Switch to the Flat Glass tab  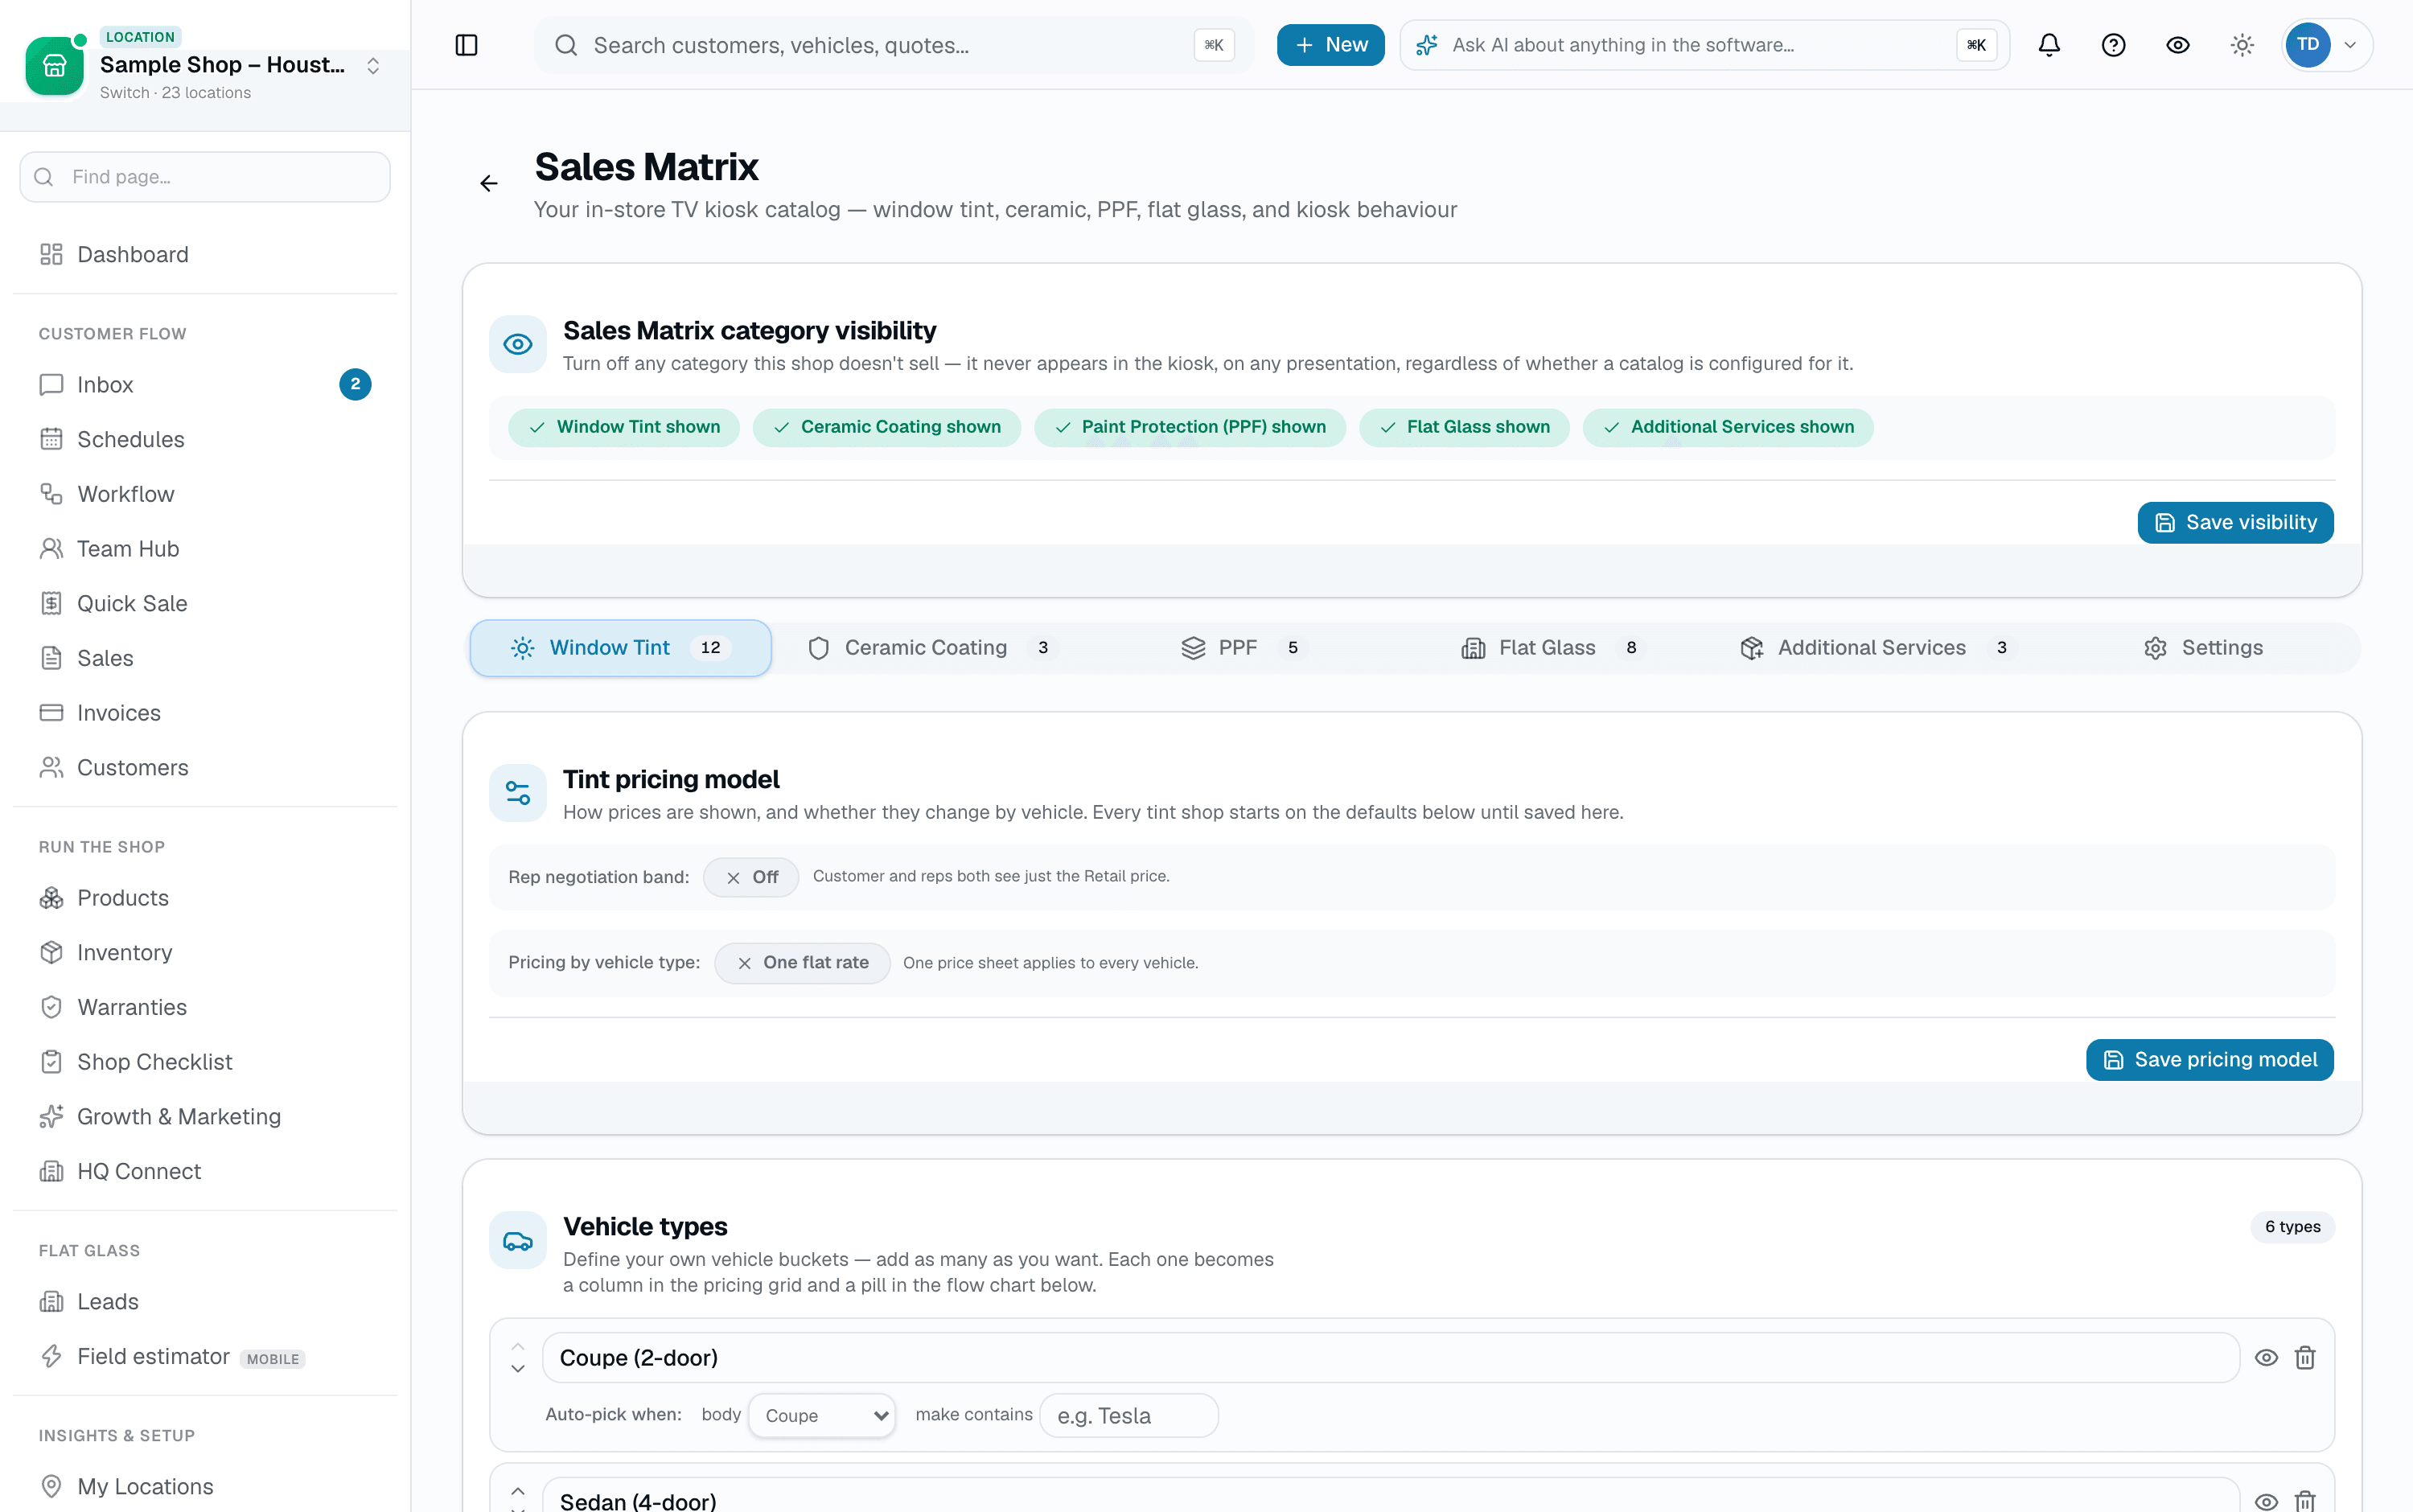pos(1553,648)
